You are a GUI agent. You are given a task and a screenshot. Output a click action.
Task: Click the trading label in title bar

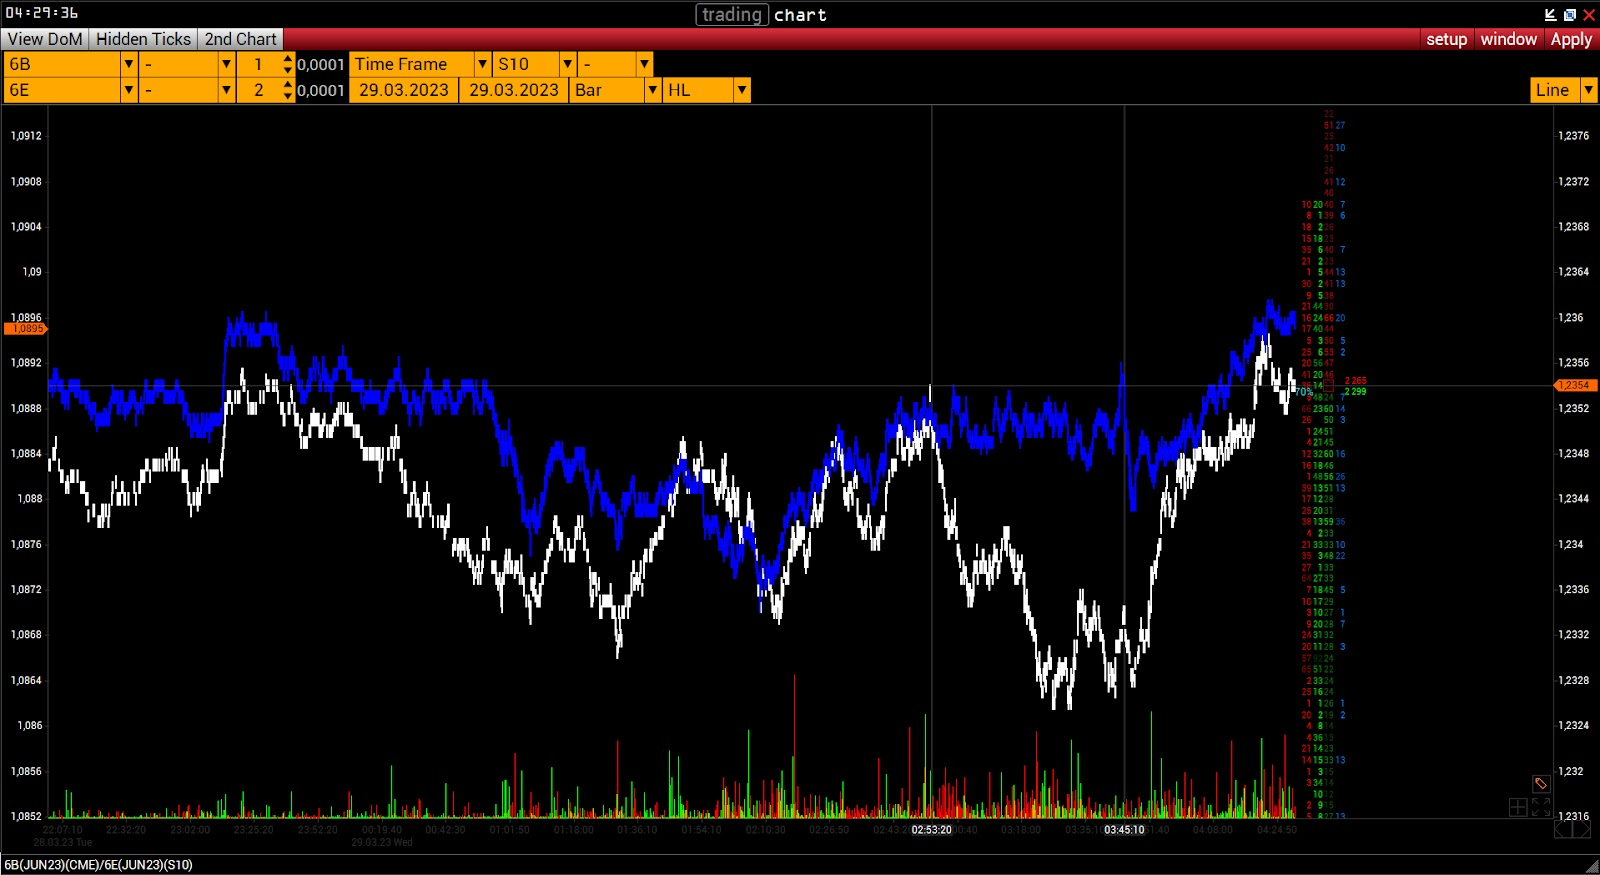coord(732,14)
